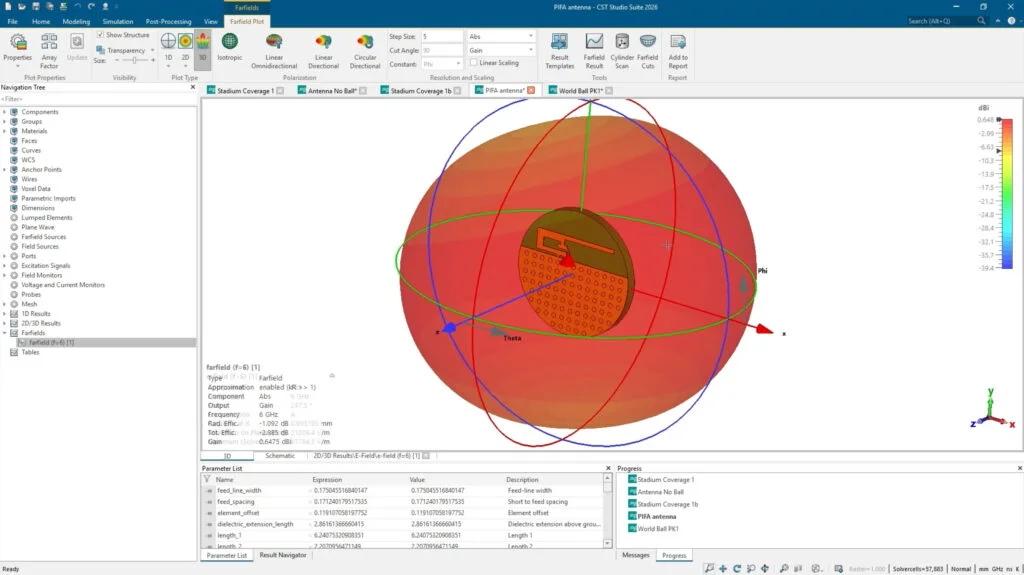
Task: Open the Farfield Result tool
Action: tap(594, 51)
